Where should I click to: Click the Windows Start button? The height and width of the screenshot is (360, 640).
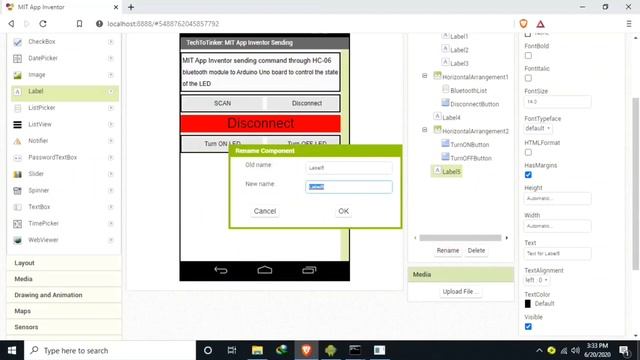coord(12,350)
